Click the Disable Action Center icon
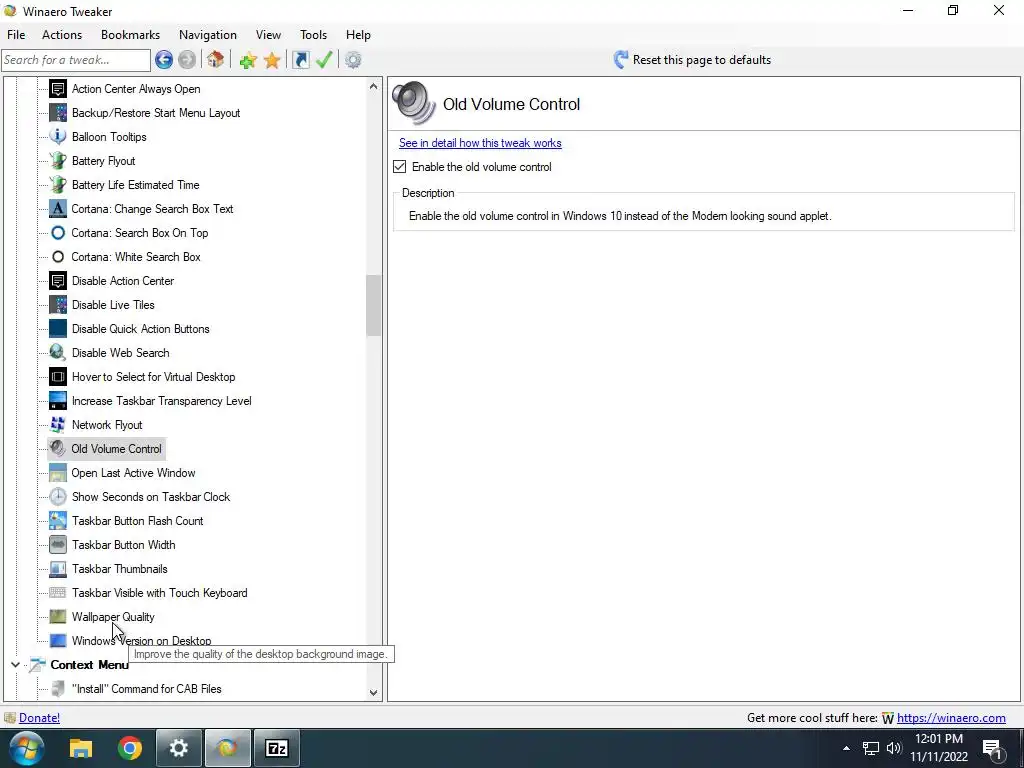Viewport: 1024px width, 768px height. pos(57,281)
